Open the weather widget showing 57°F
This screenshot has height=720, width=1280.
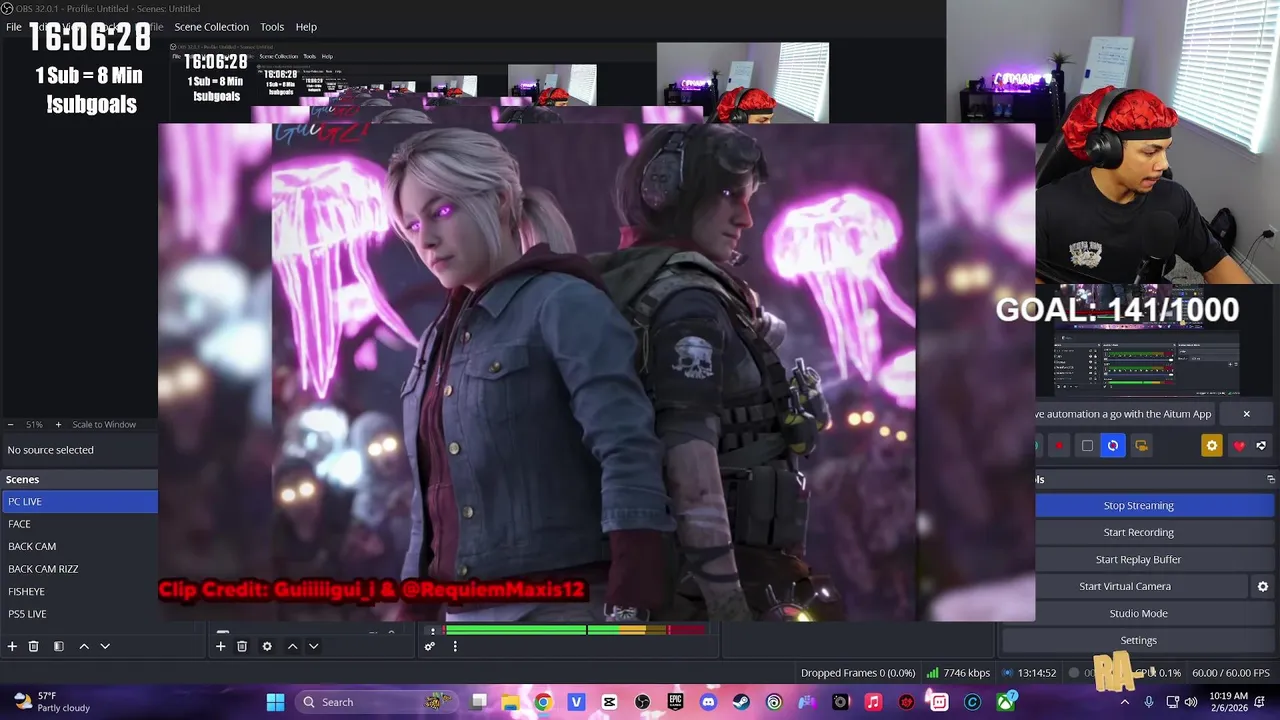tap(52, 702)
